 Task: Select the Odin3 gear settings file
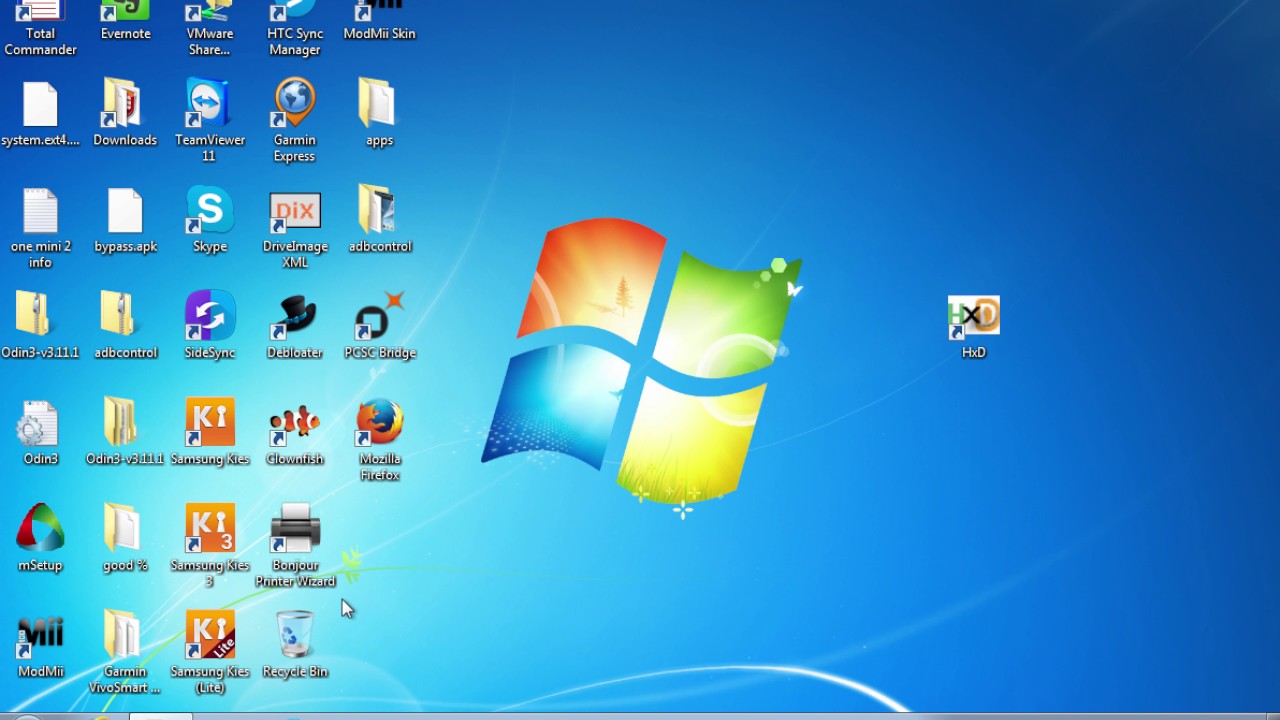(40, 432)
